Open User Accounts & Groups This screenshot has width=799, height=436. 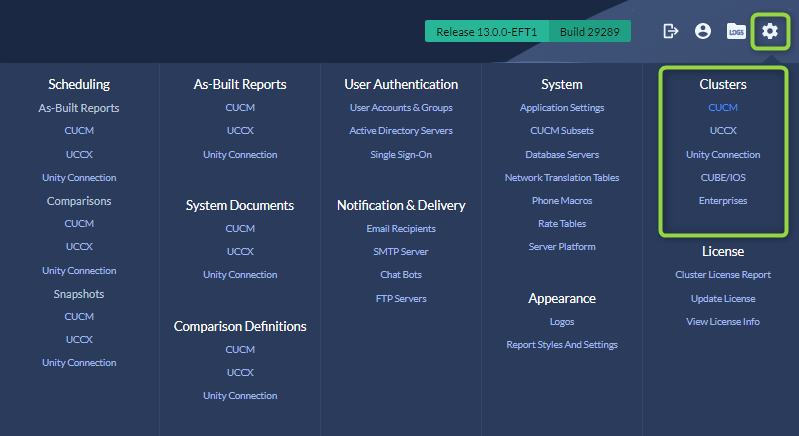coord(401,107)
